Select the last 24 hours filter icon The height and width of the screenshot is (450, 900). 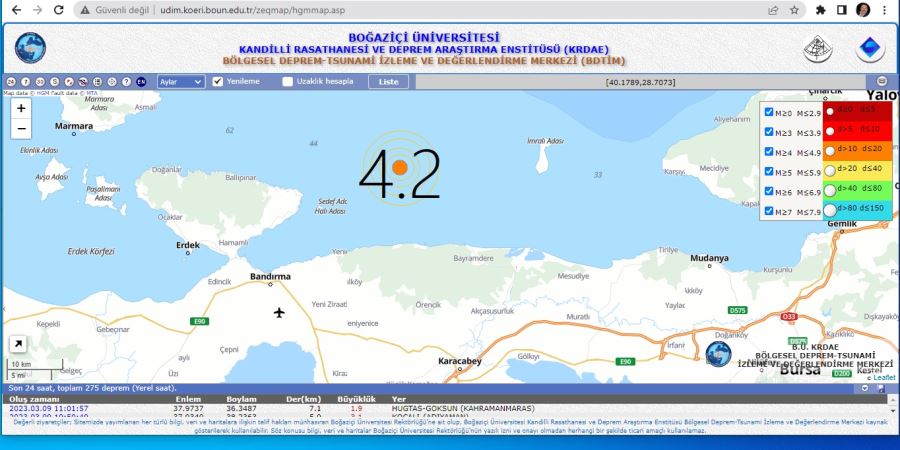click(11, 82)
